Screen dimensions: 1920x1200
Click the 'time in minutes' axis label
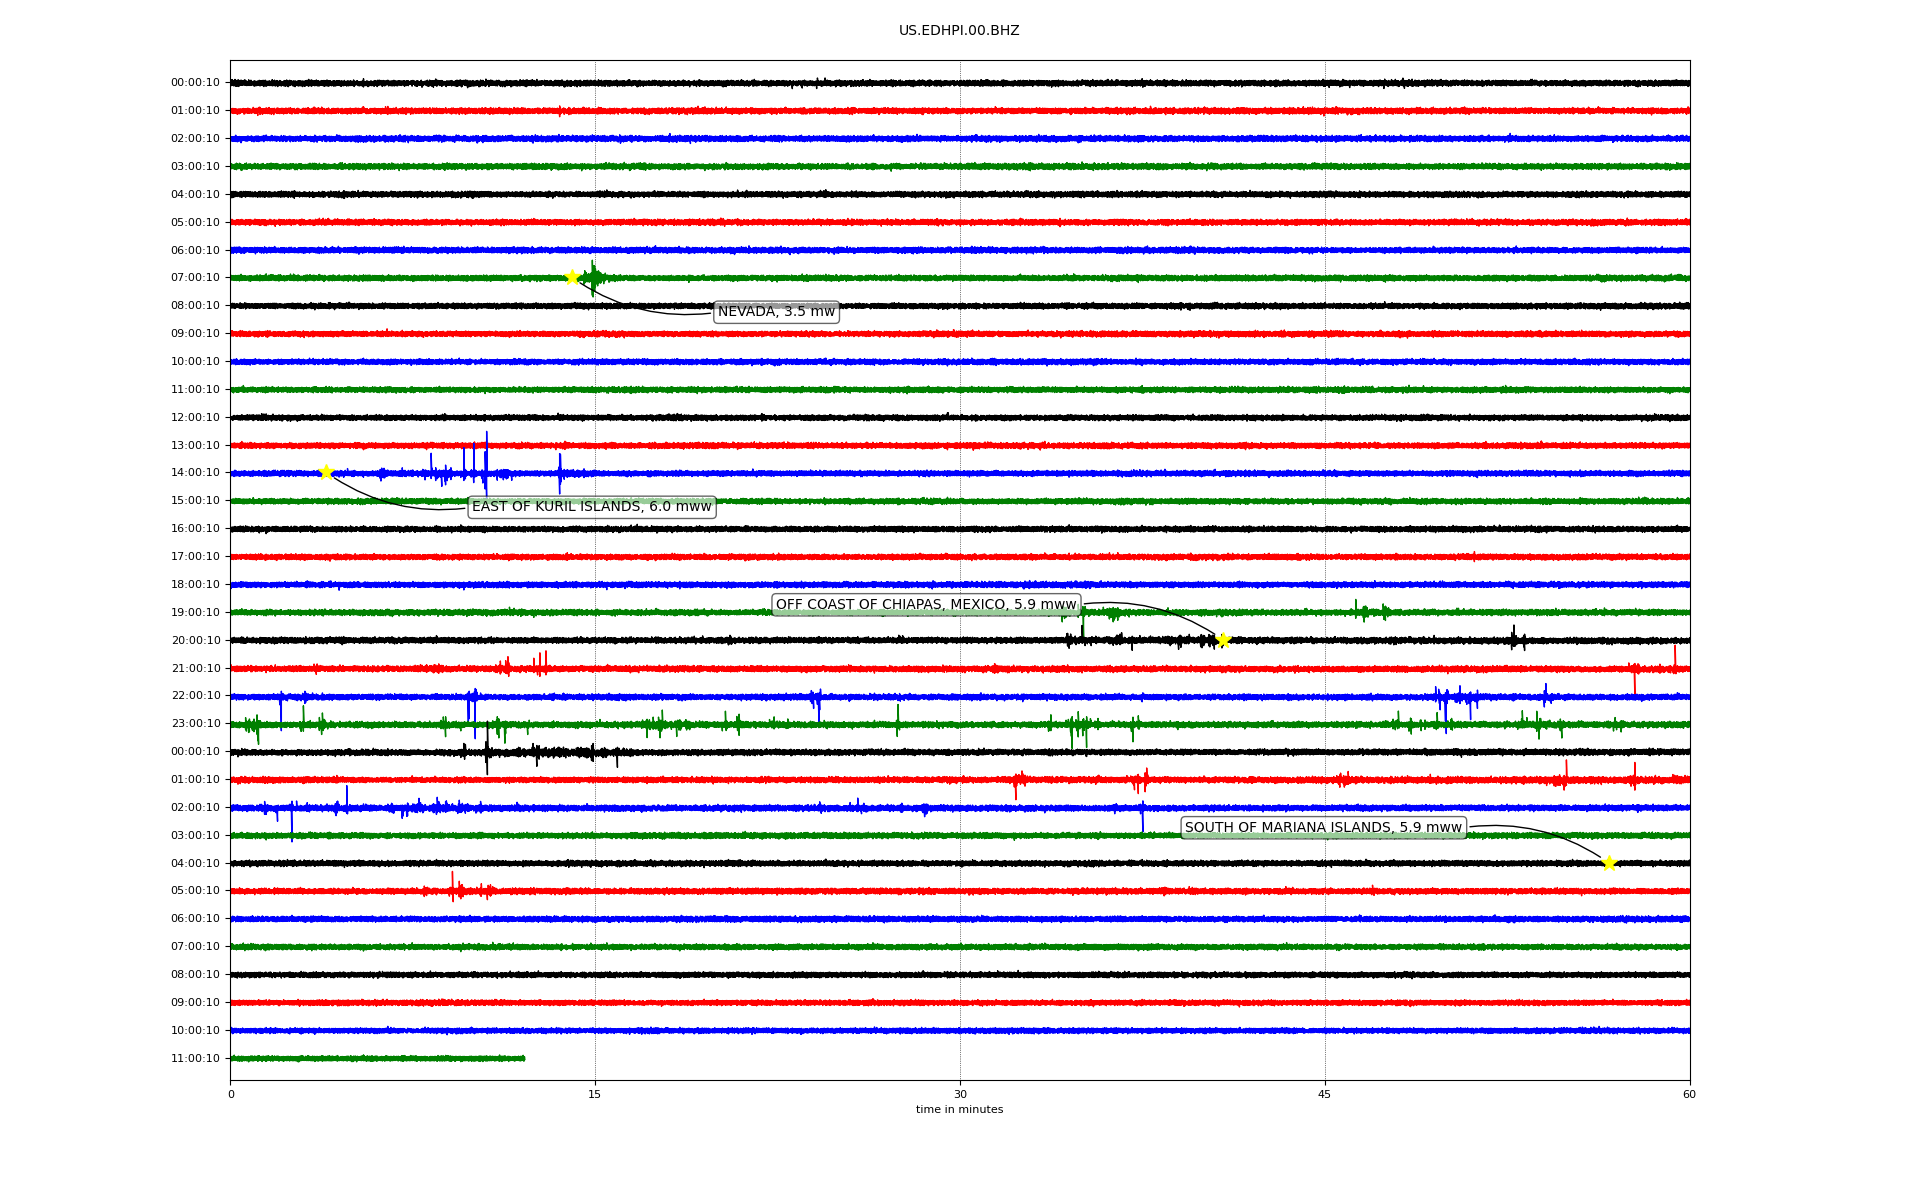[959, 1109]
